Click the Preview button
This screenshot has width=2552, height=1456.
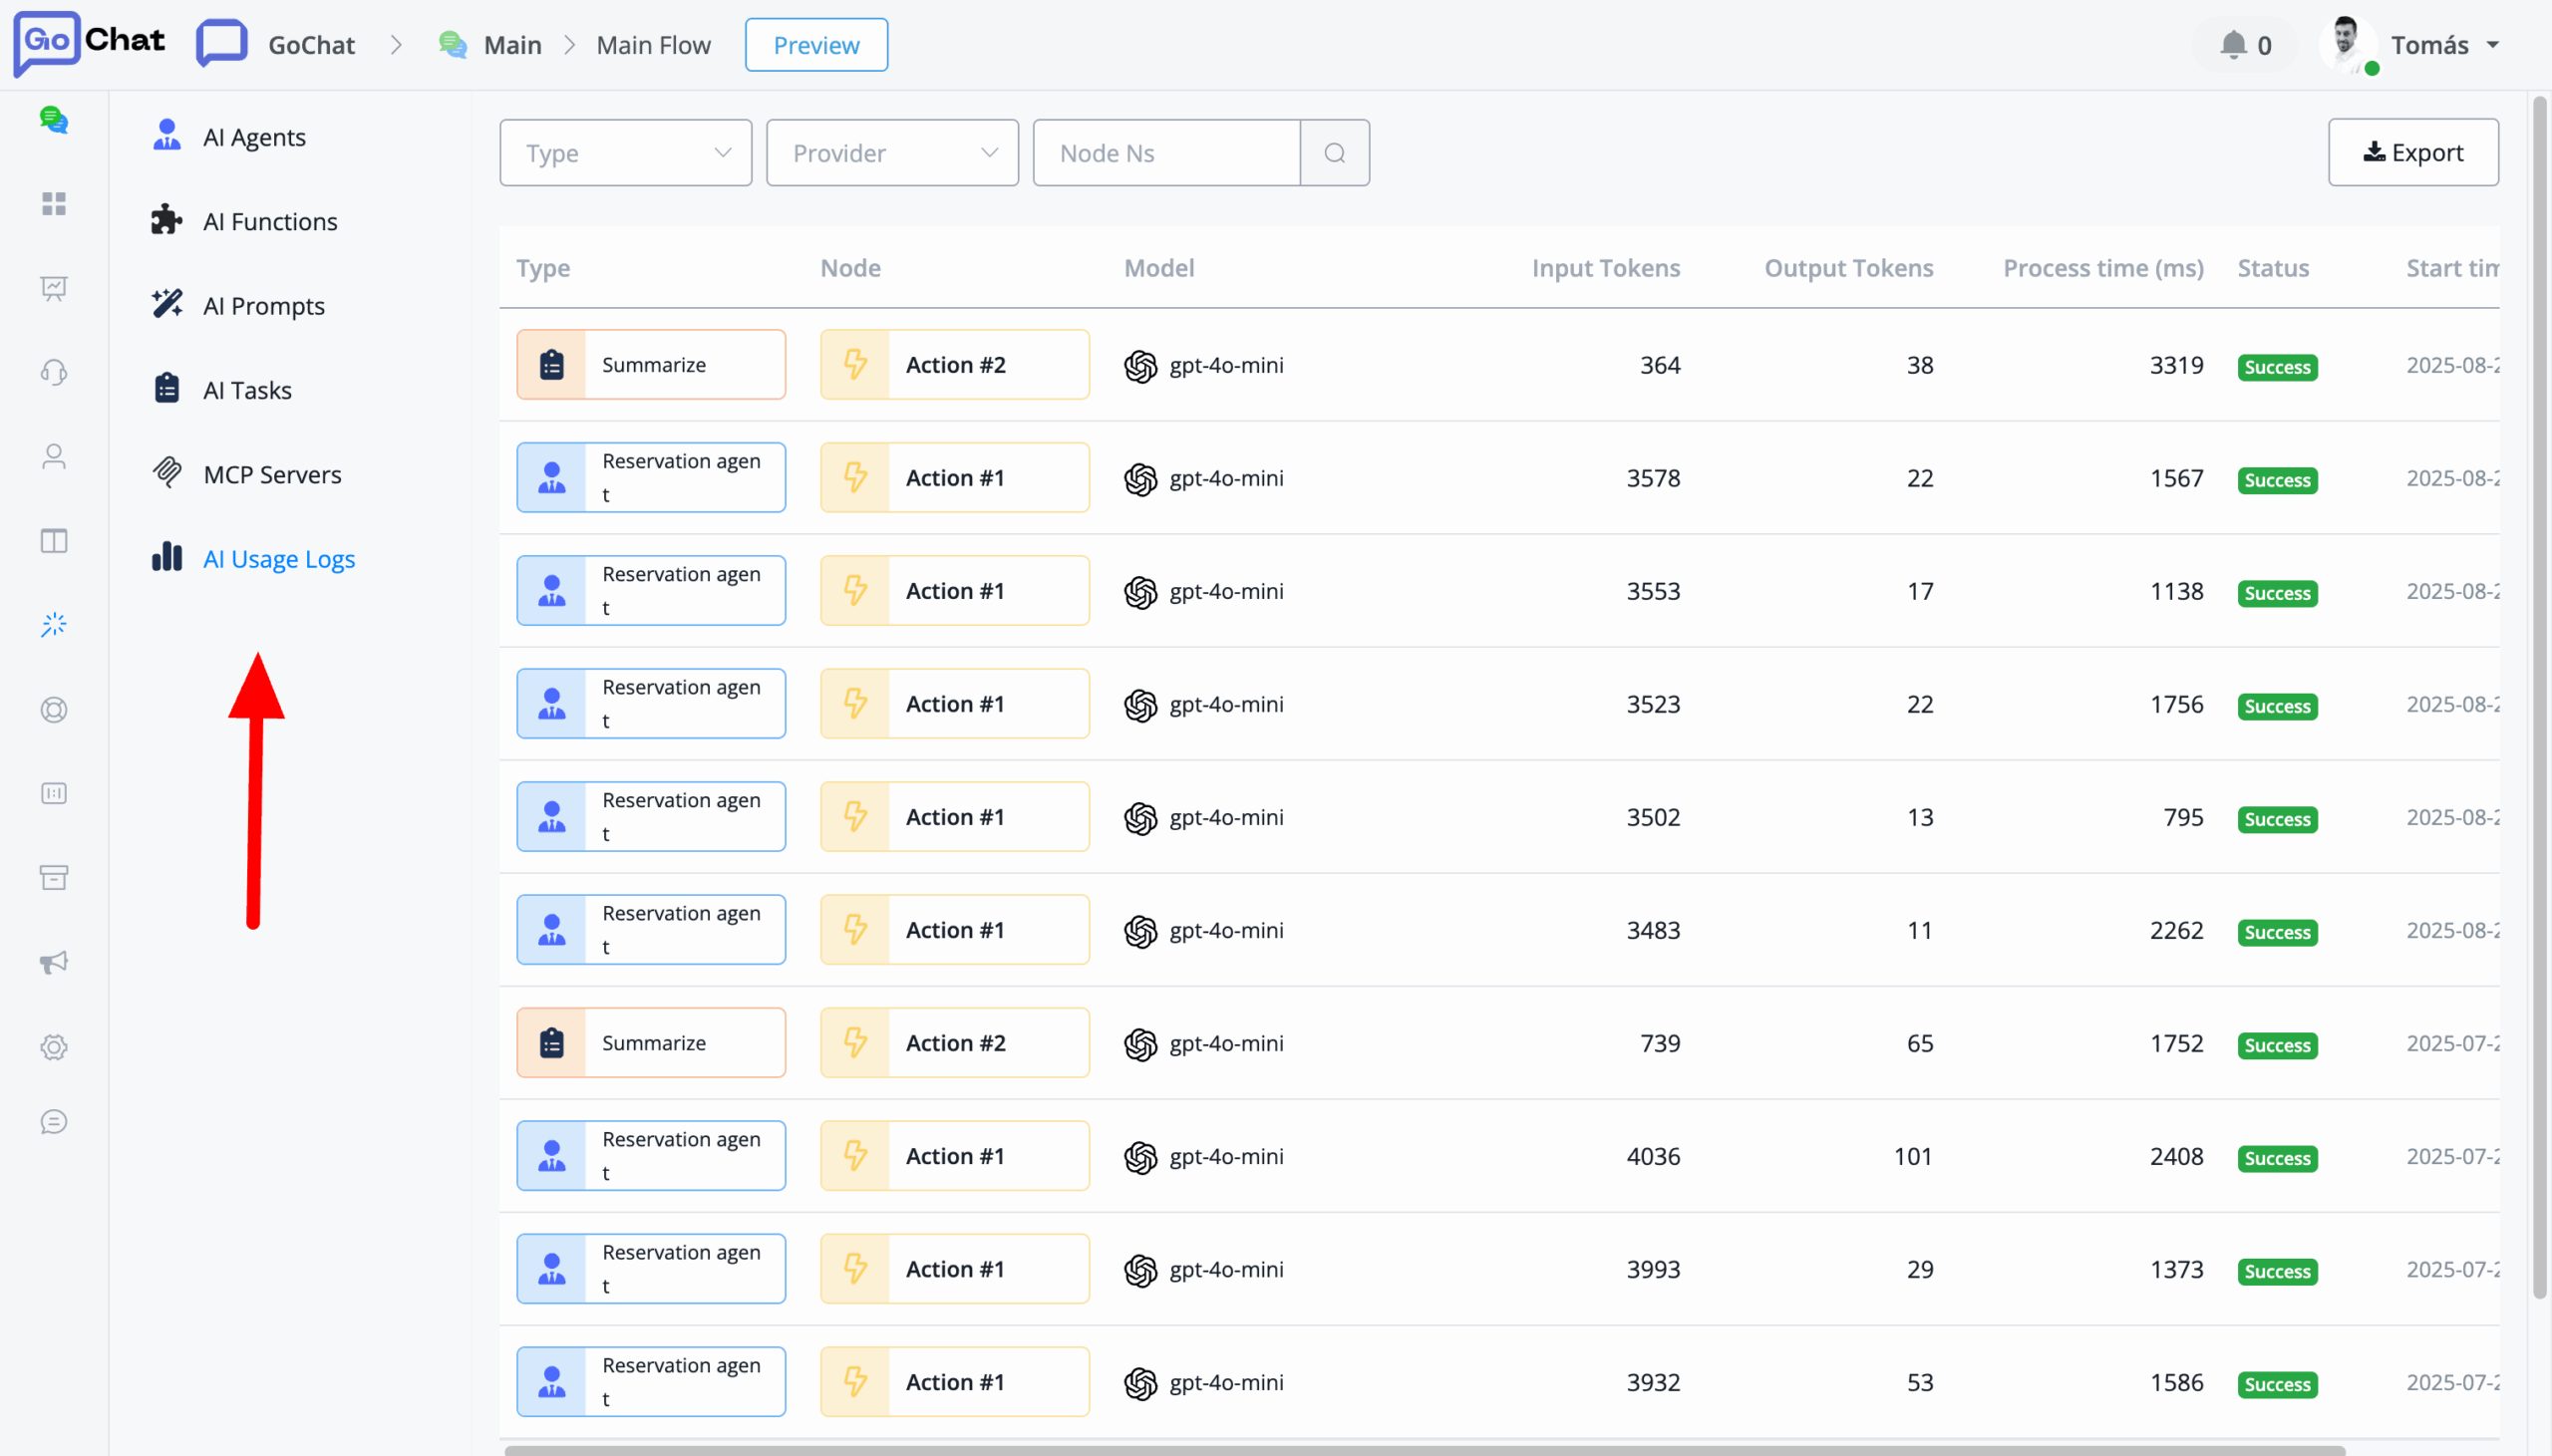point(815,45)
